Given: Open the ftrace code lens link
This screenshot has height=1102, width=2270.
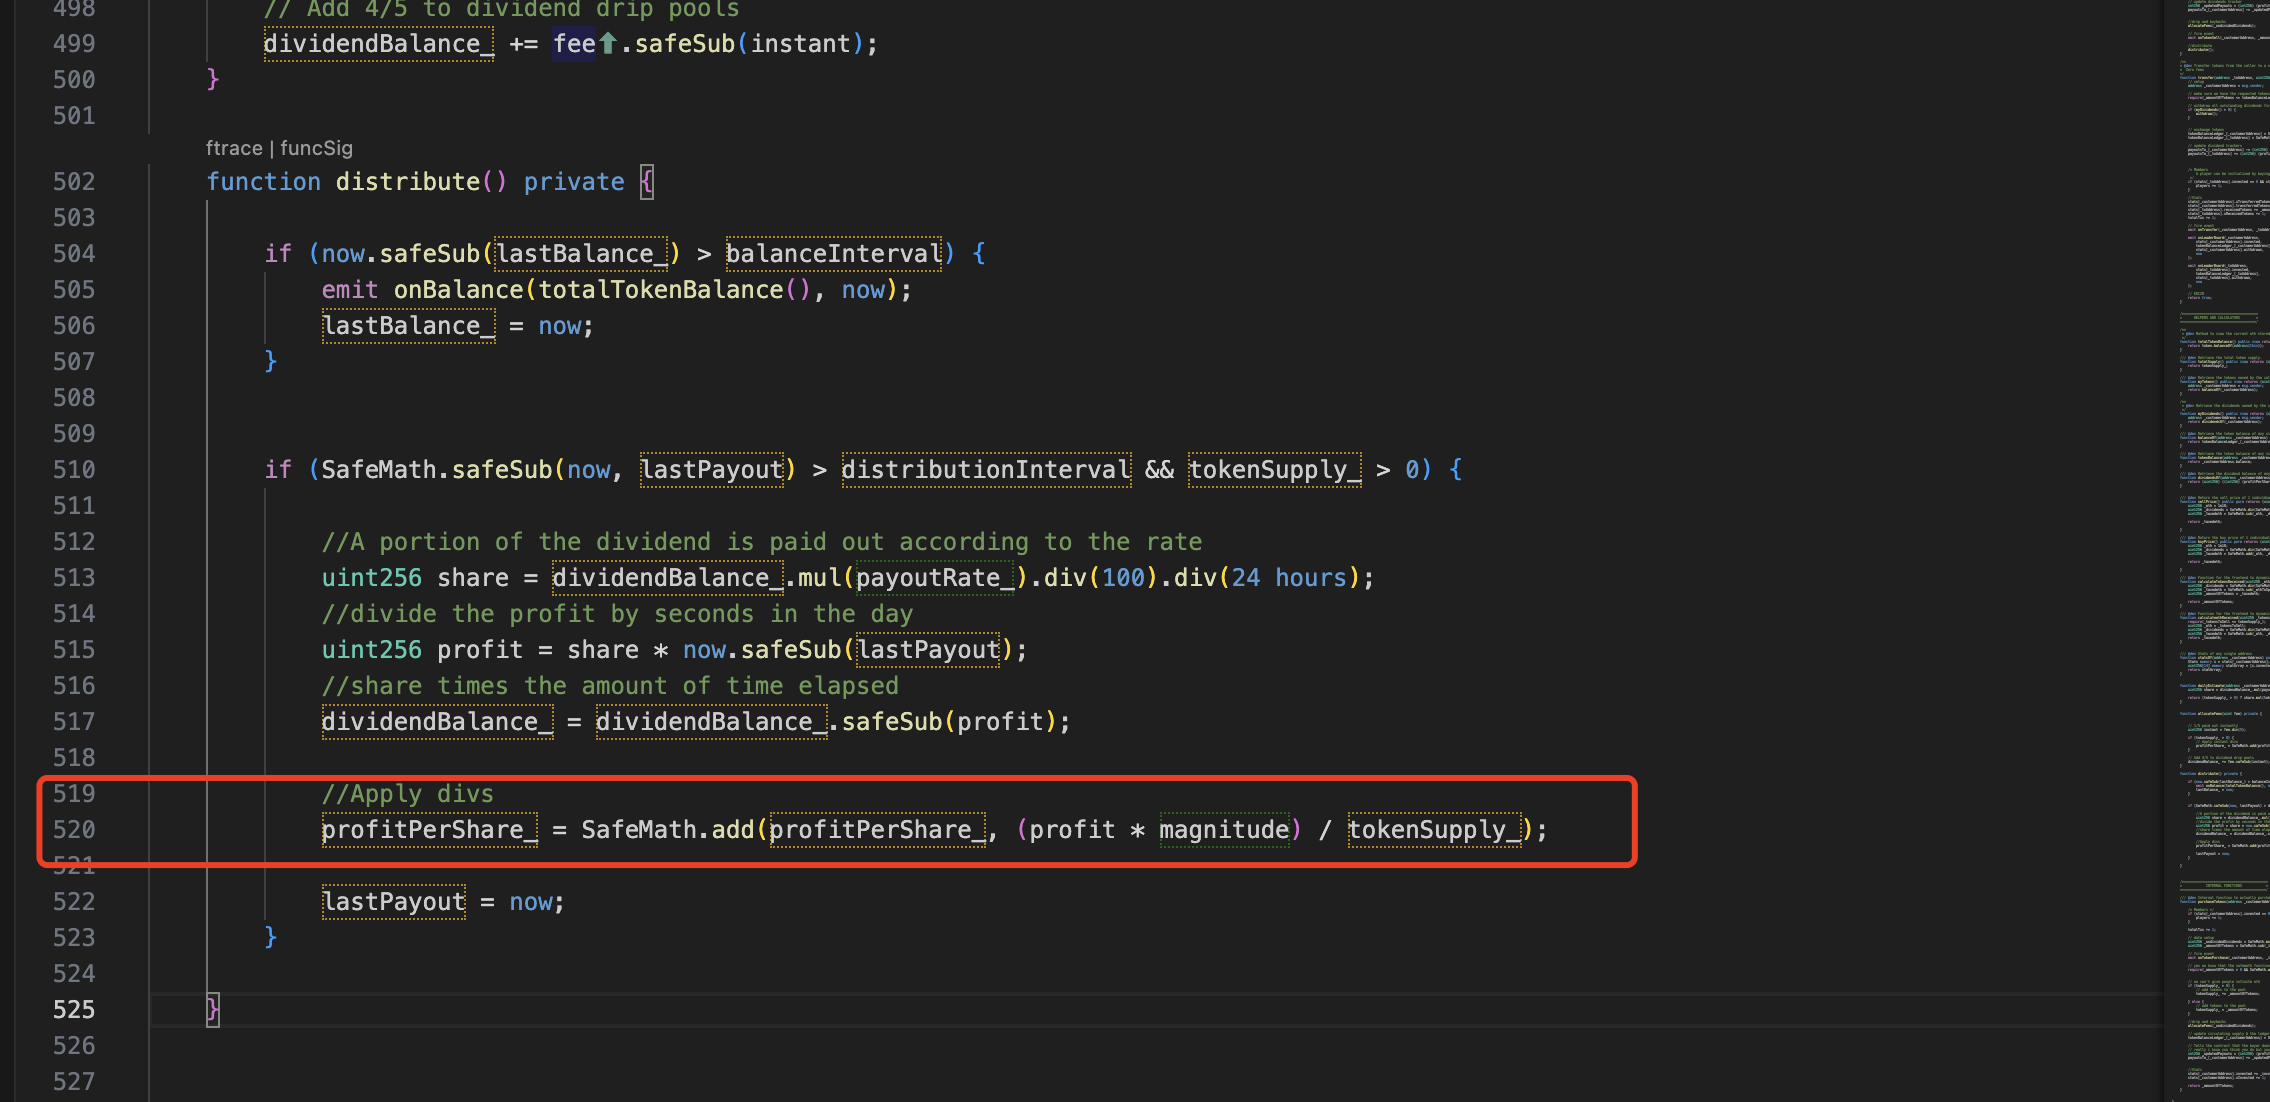Looking at the screenshot, I should [x=234, y=148].
